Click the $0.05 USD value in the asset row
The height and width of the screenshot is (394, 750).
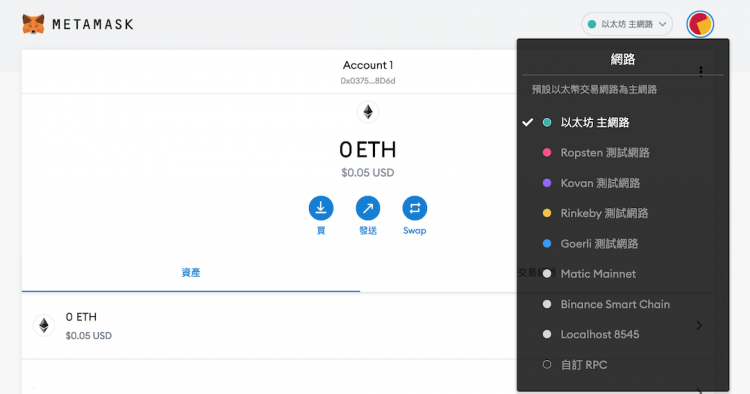click(x=88, y=336)
